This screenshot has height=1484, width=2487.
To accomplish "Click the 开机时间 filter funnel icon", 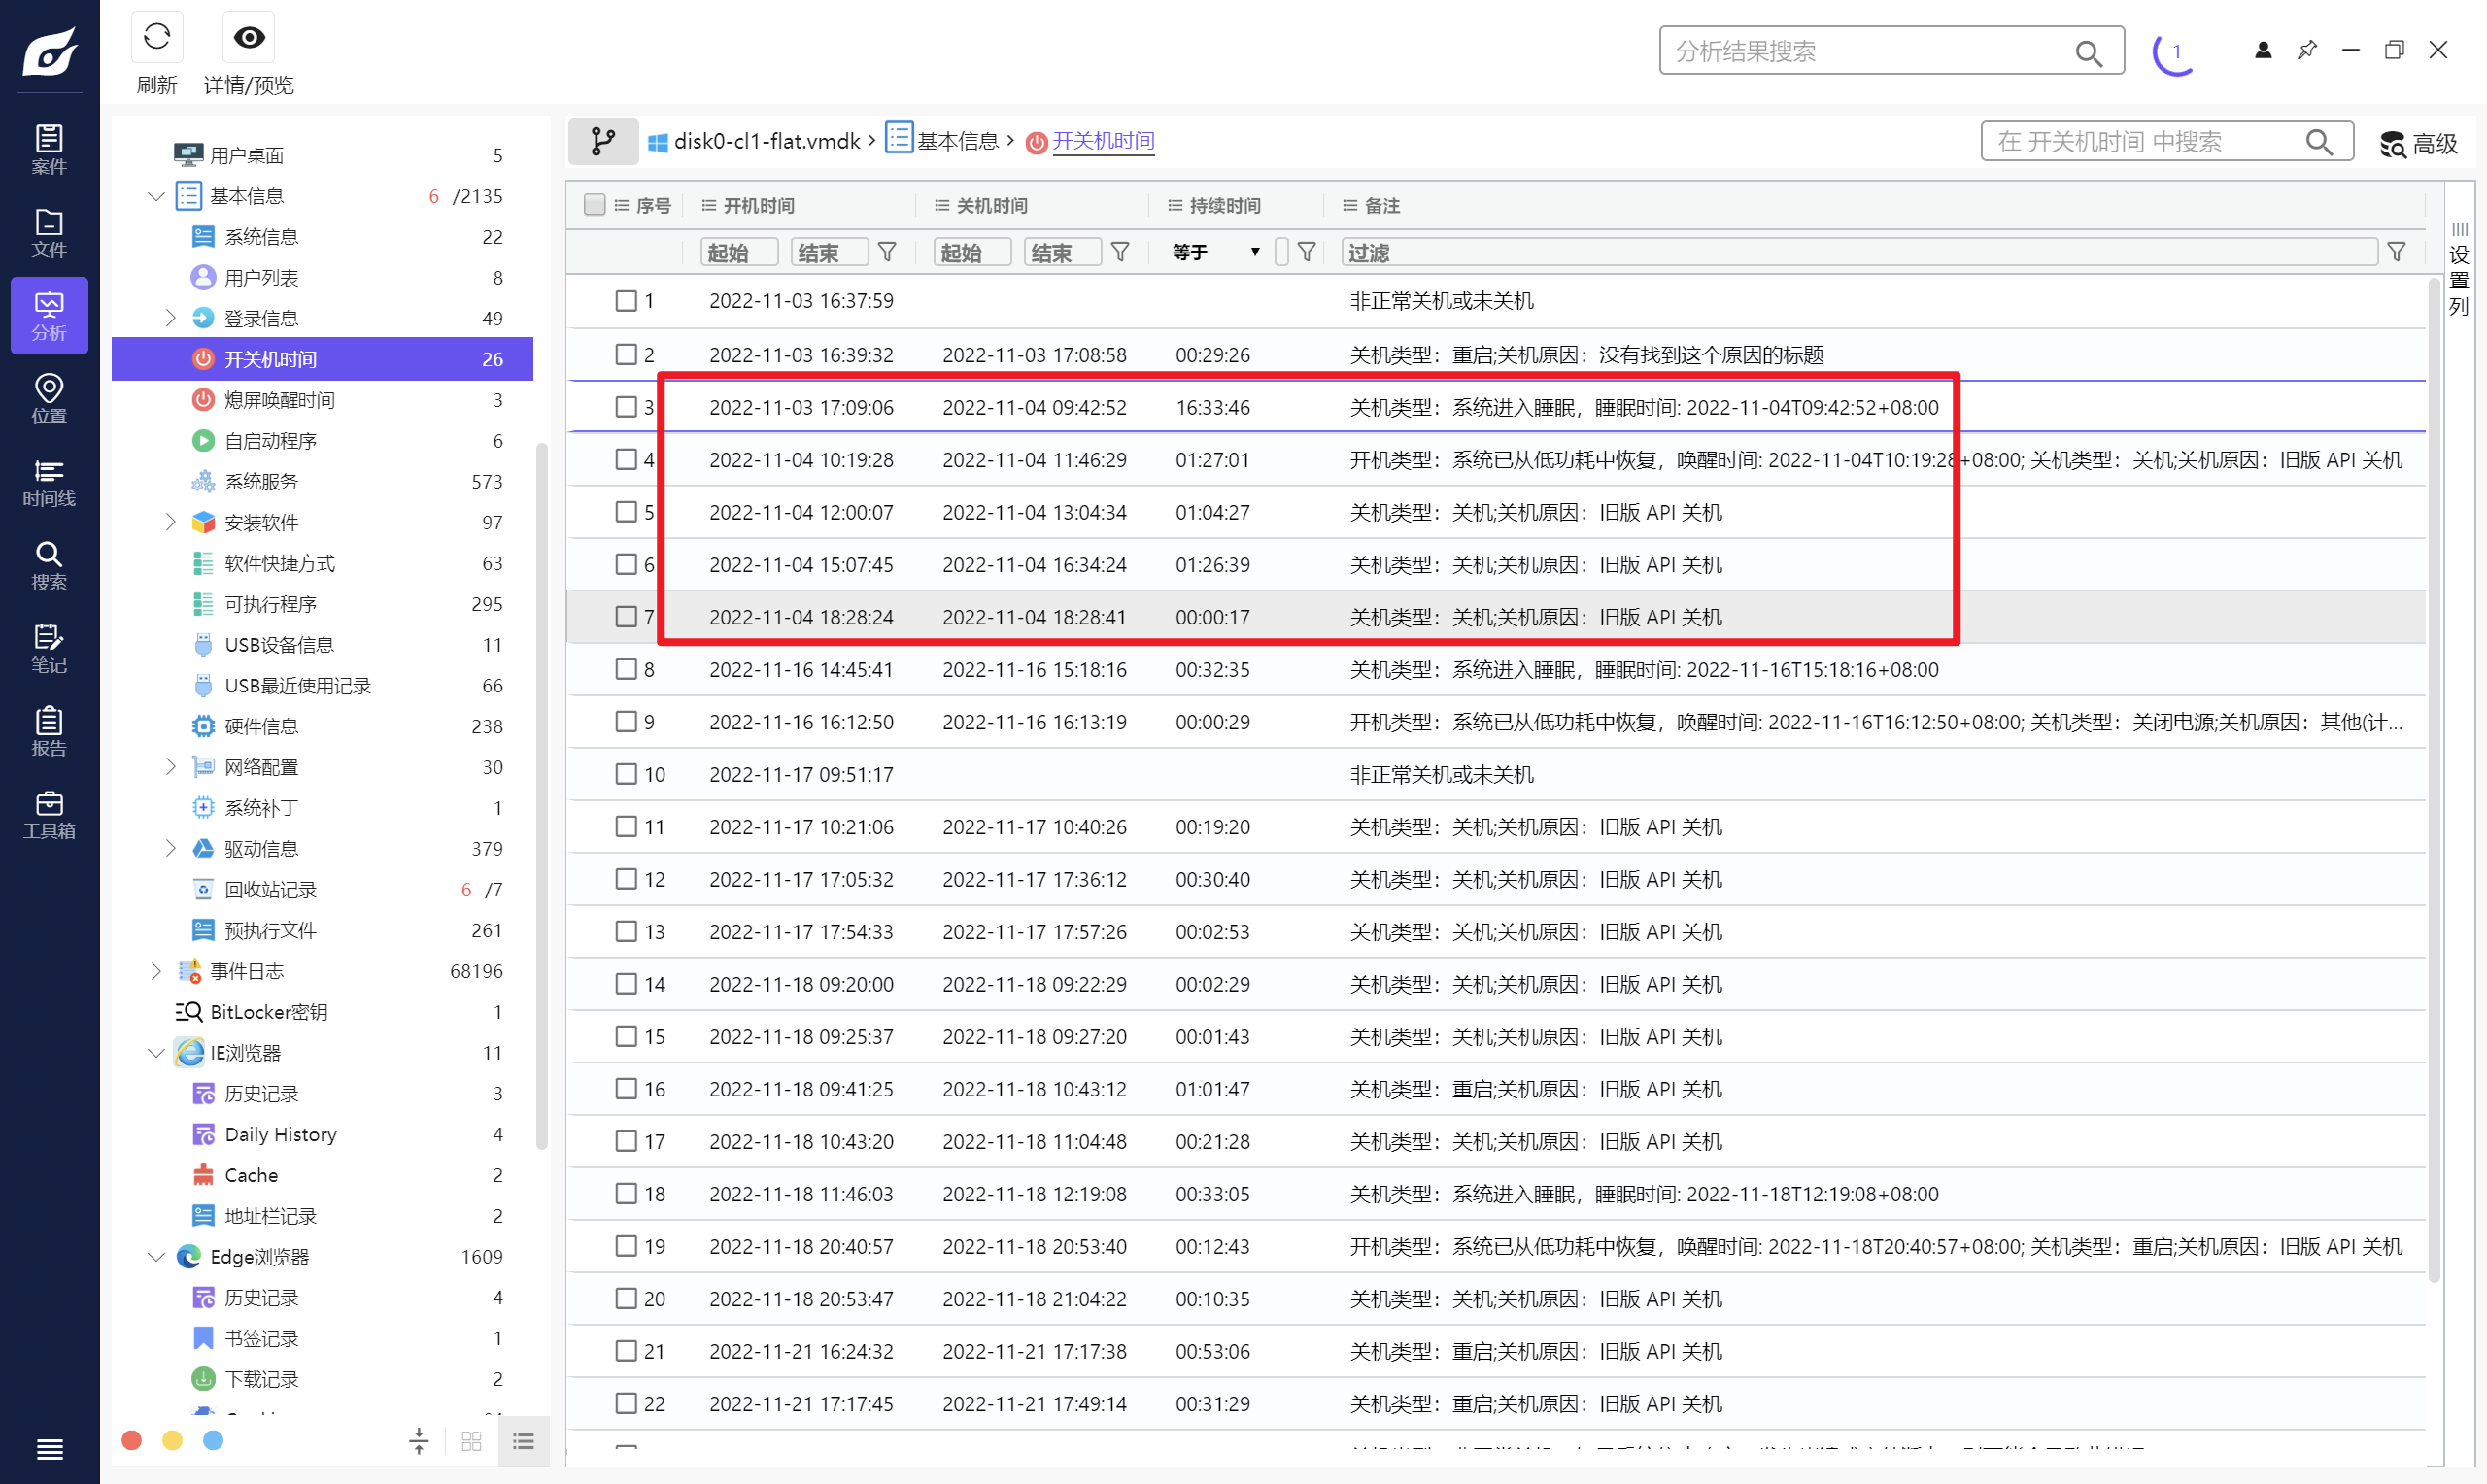I will [887, 252].
